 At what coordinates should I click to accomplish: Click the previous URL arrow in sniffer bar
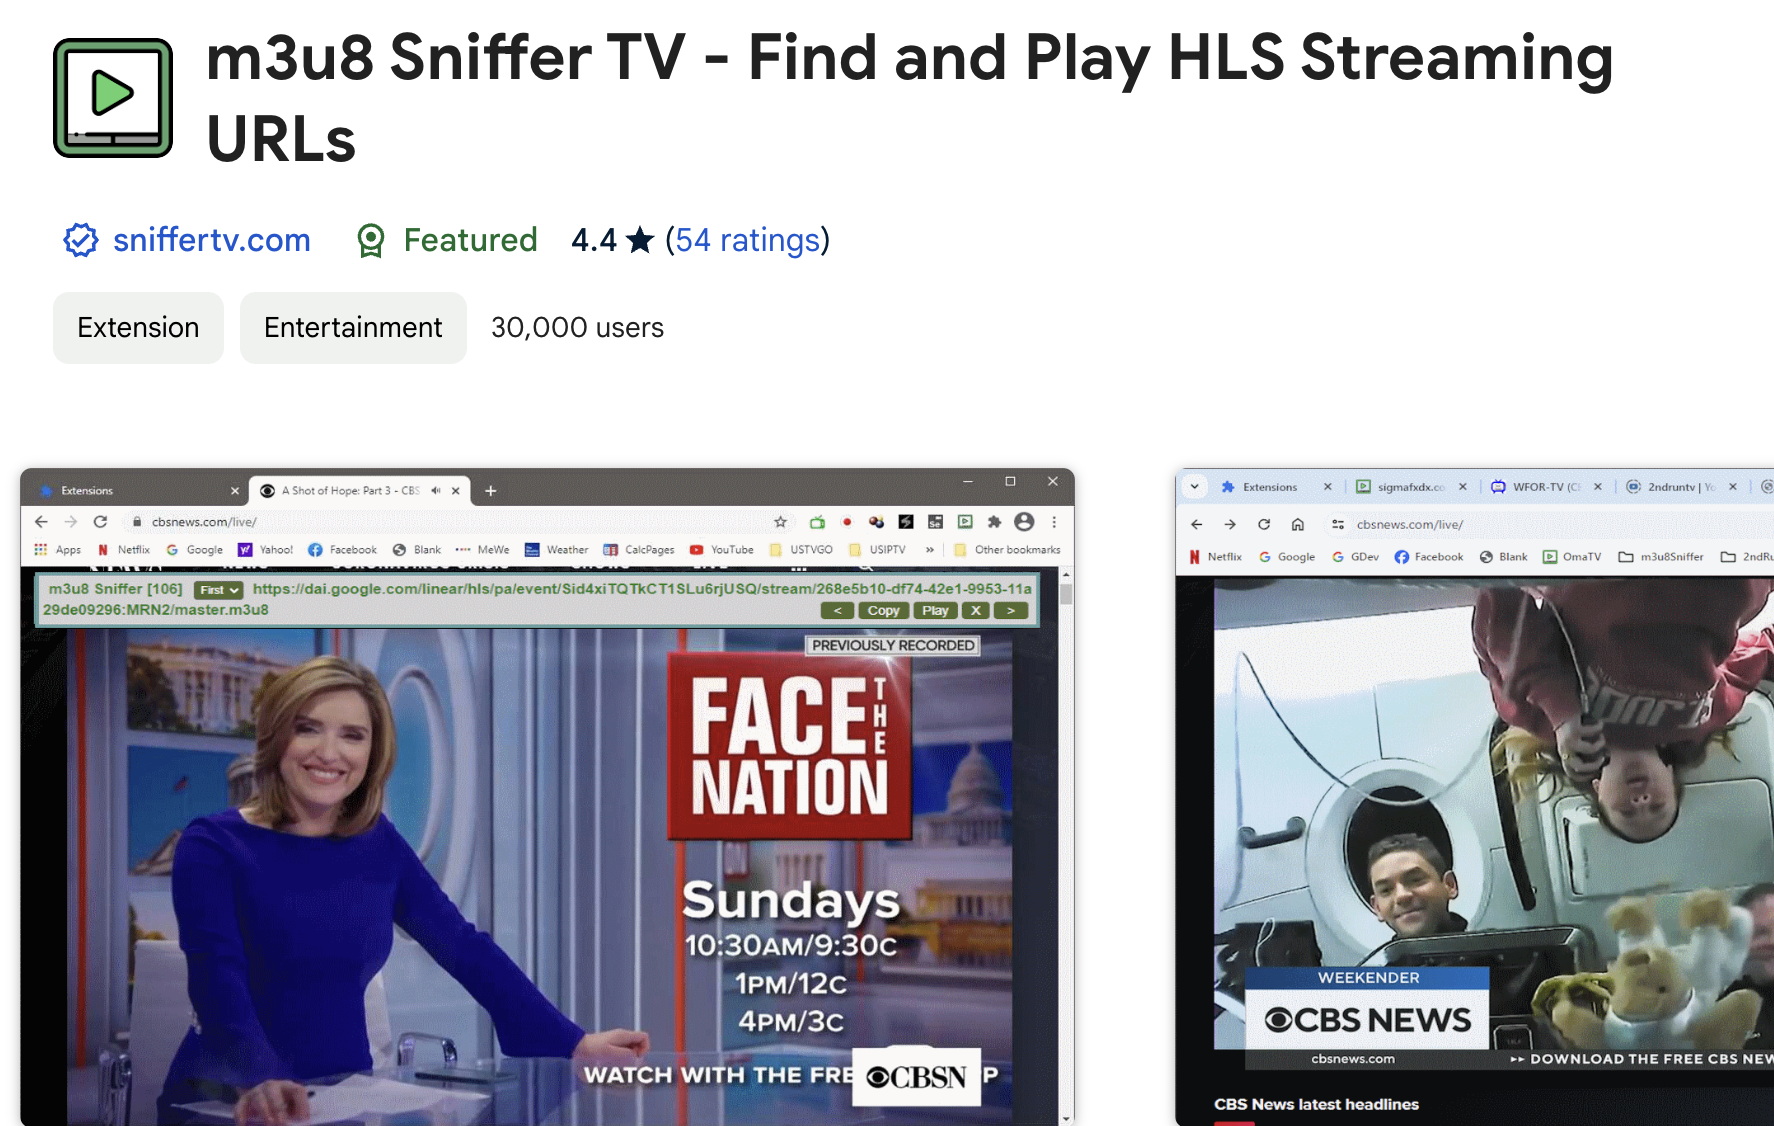coord(837,610)
